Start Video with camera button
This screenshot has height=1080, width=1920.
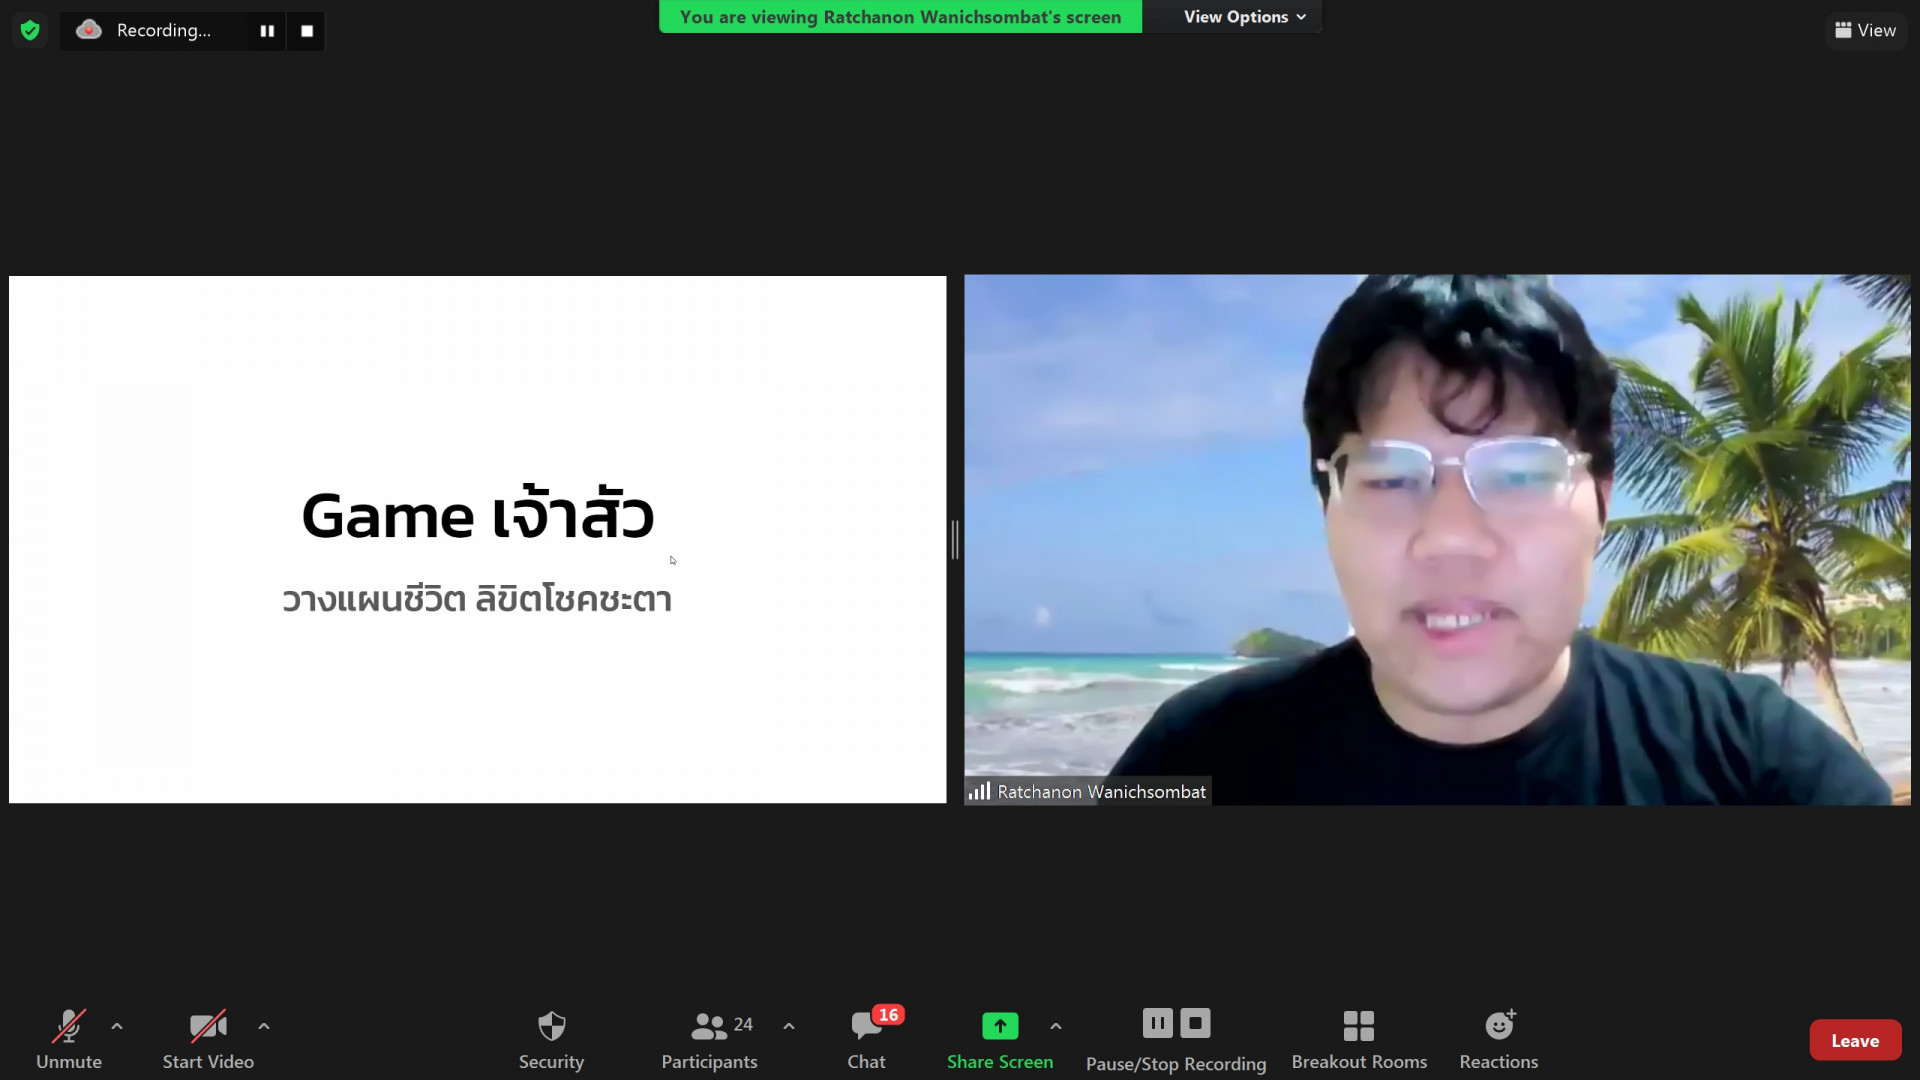click(208, 1039)
